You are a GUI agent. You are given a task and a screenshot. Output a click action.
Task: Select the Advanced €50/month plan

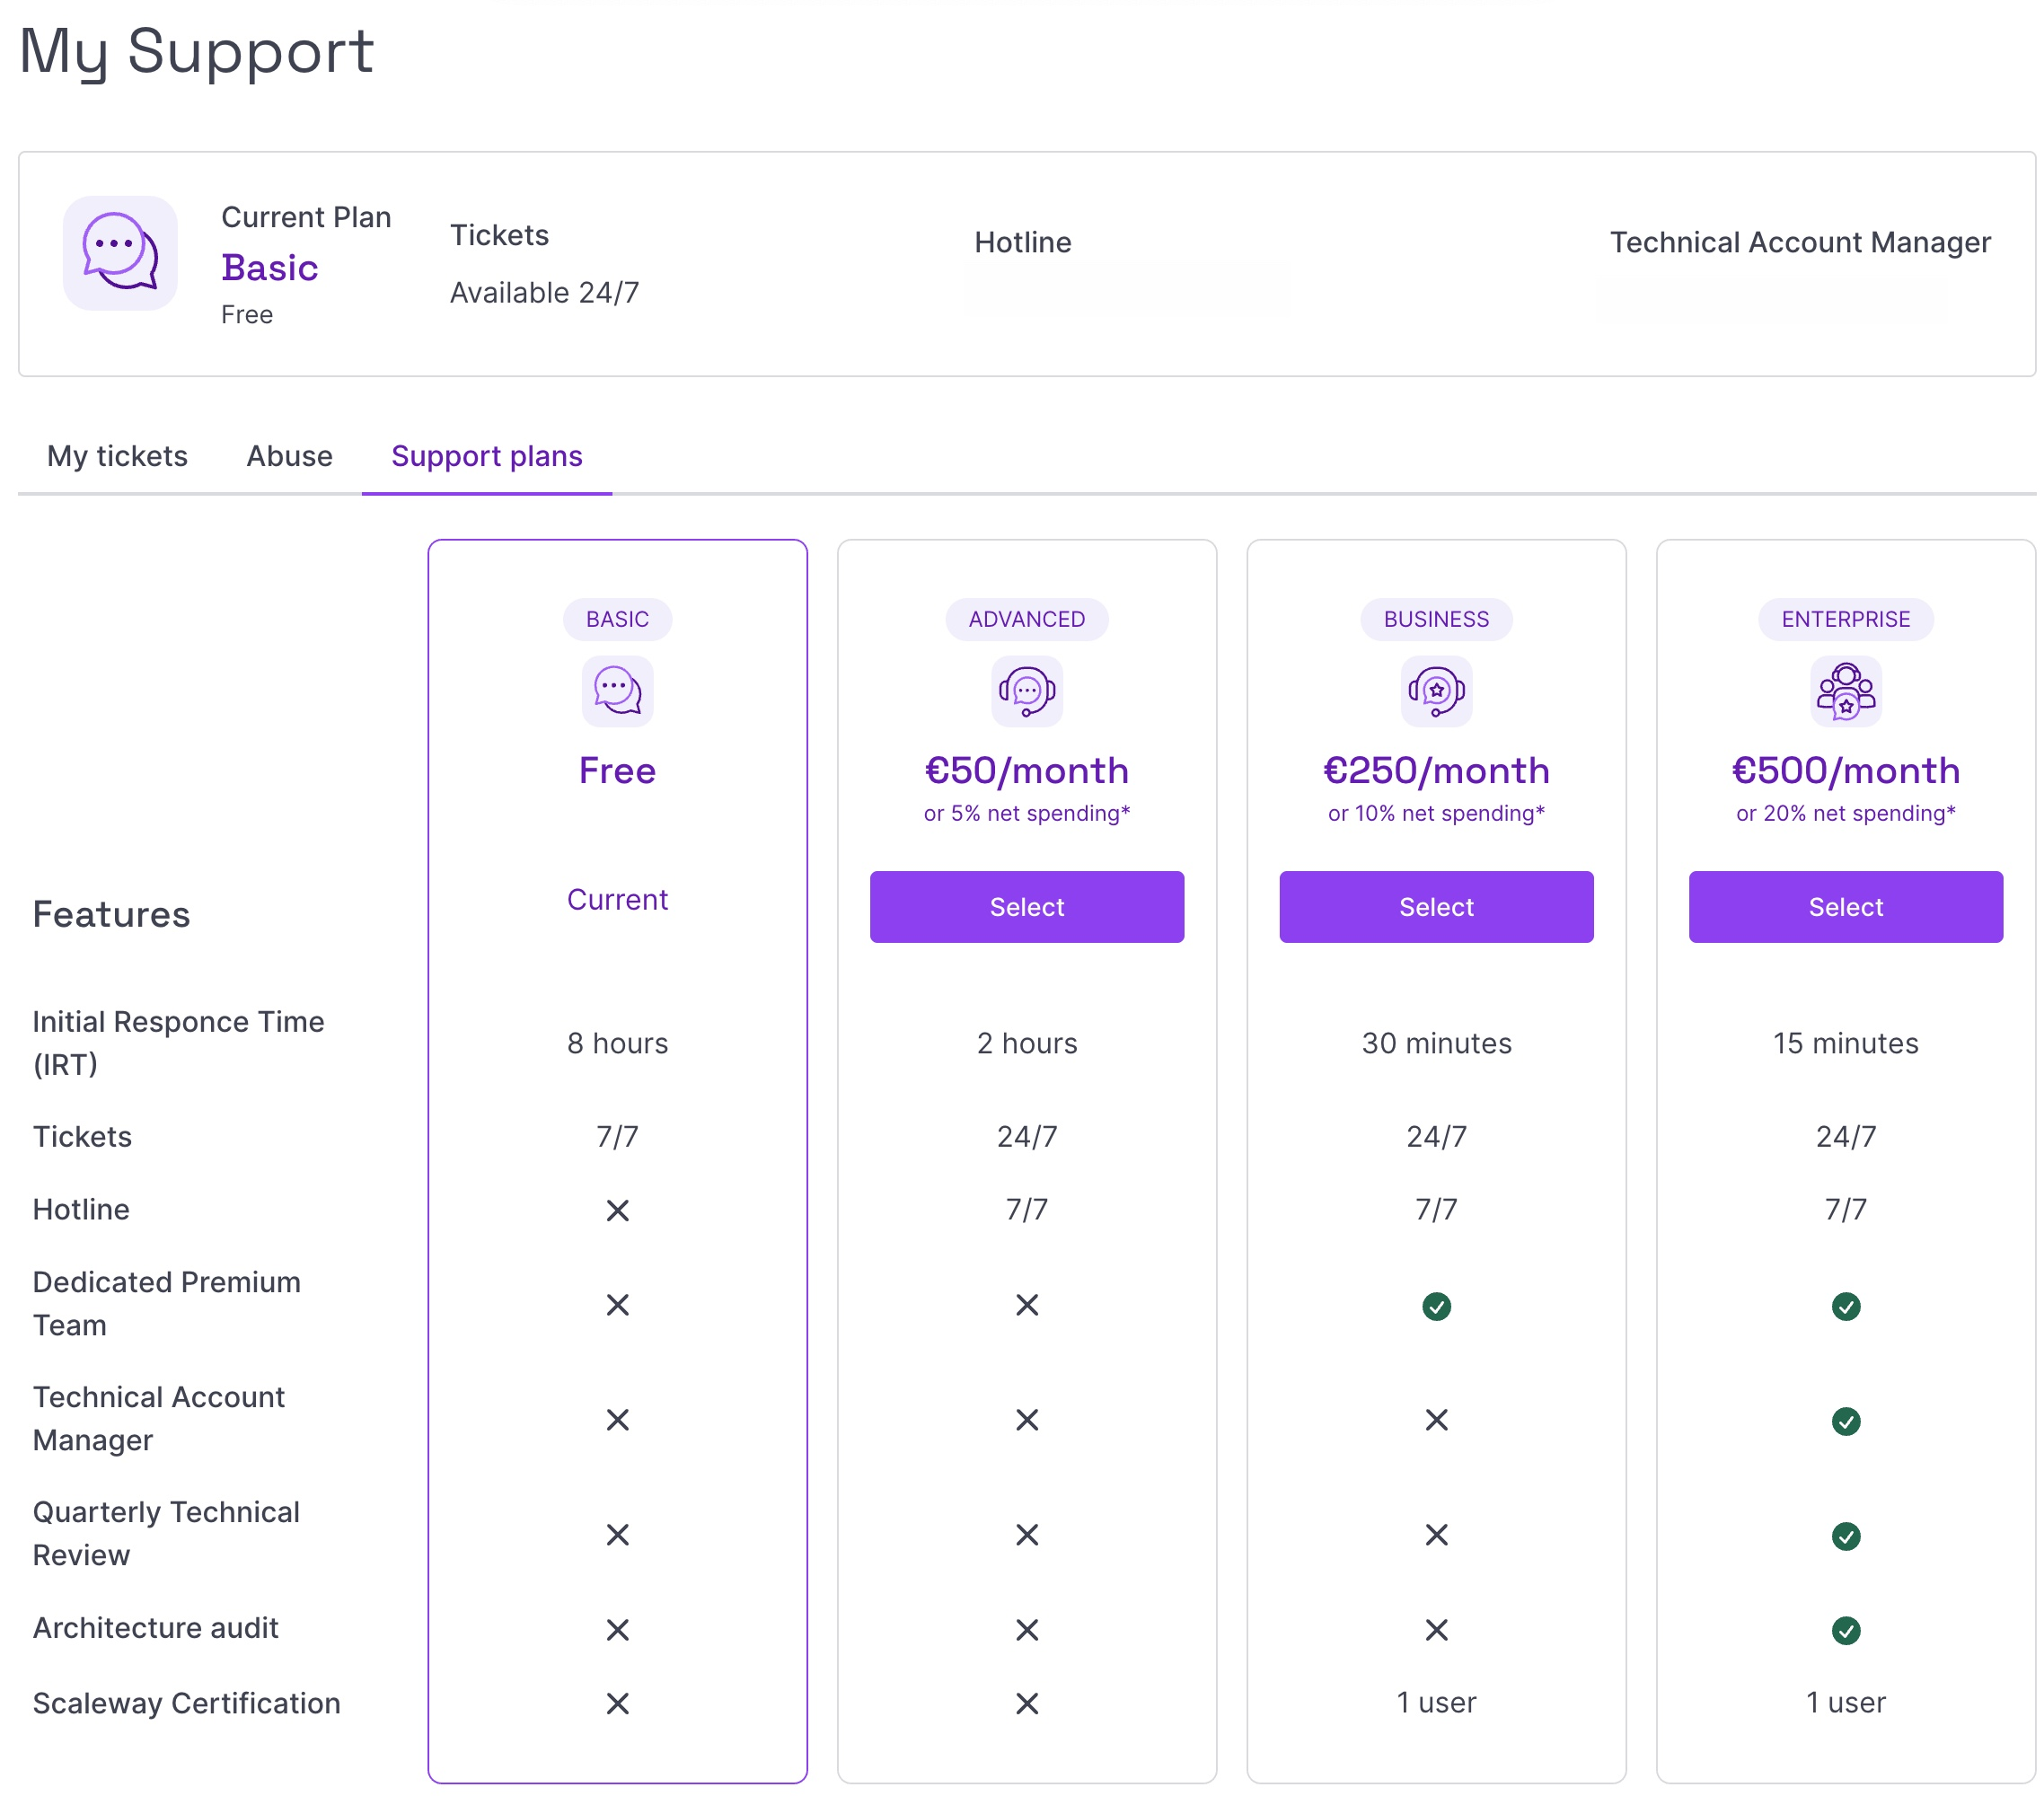pyautogui.click(x=1026, y=907)
